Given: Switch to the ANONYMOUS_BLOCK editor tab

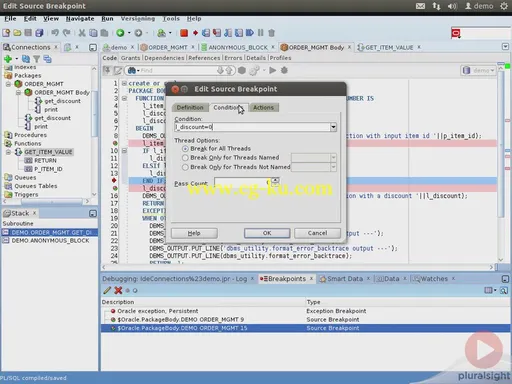Looking at the screenshot, I should (238, 47).
